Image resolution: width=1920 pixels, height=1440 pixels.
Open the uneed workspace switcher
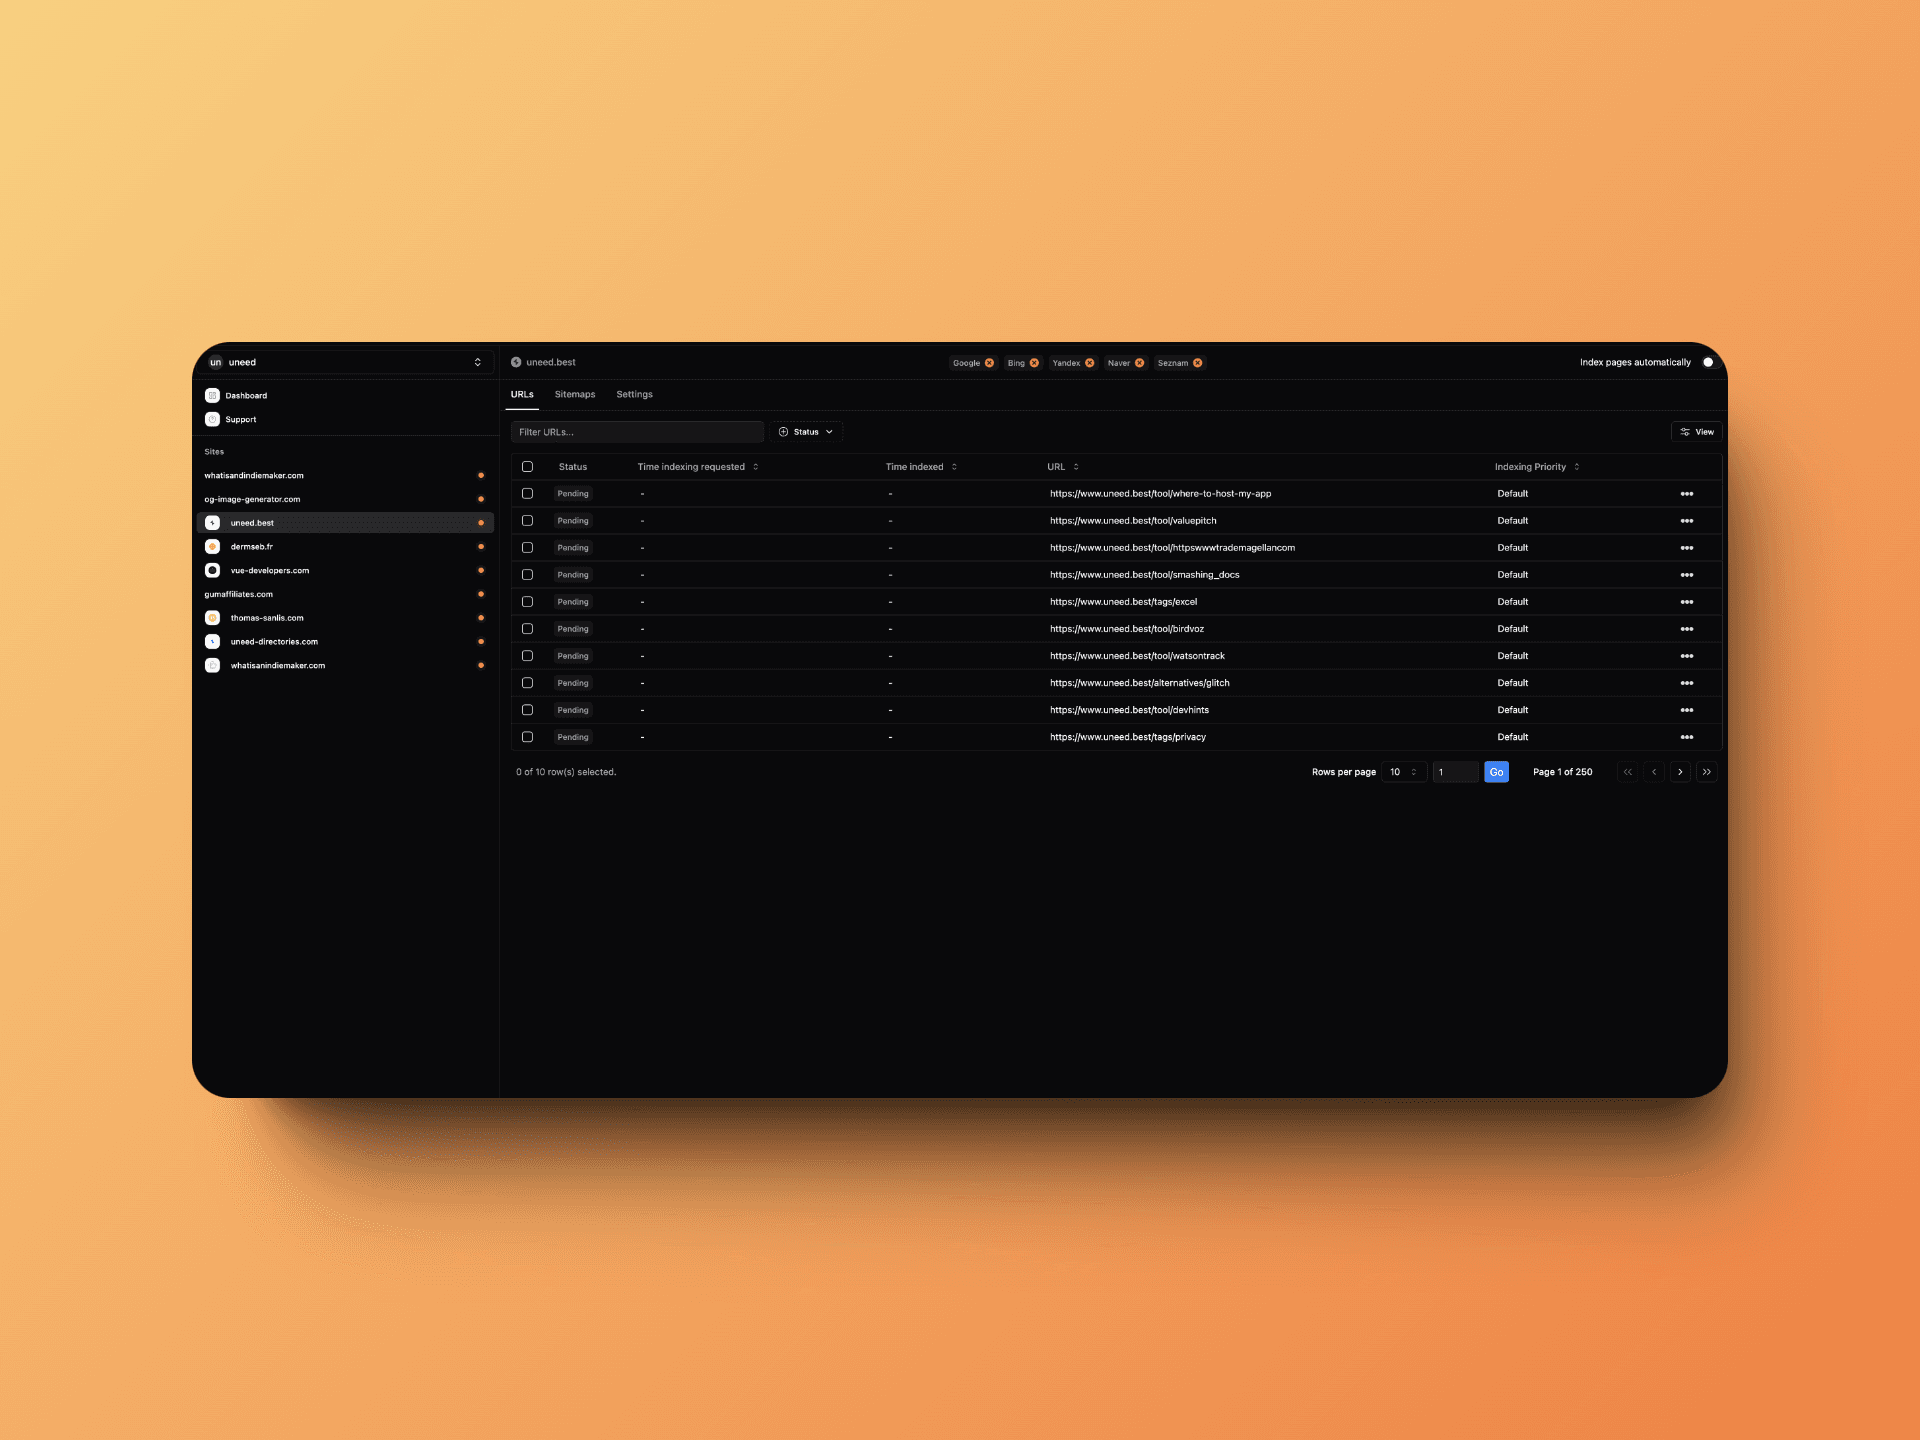pos(345,362)
